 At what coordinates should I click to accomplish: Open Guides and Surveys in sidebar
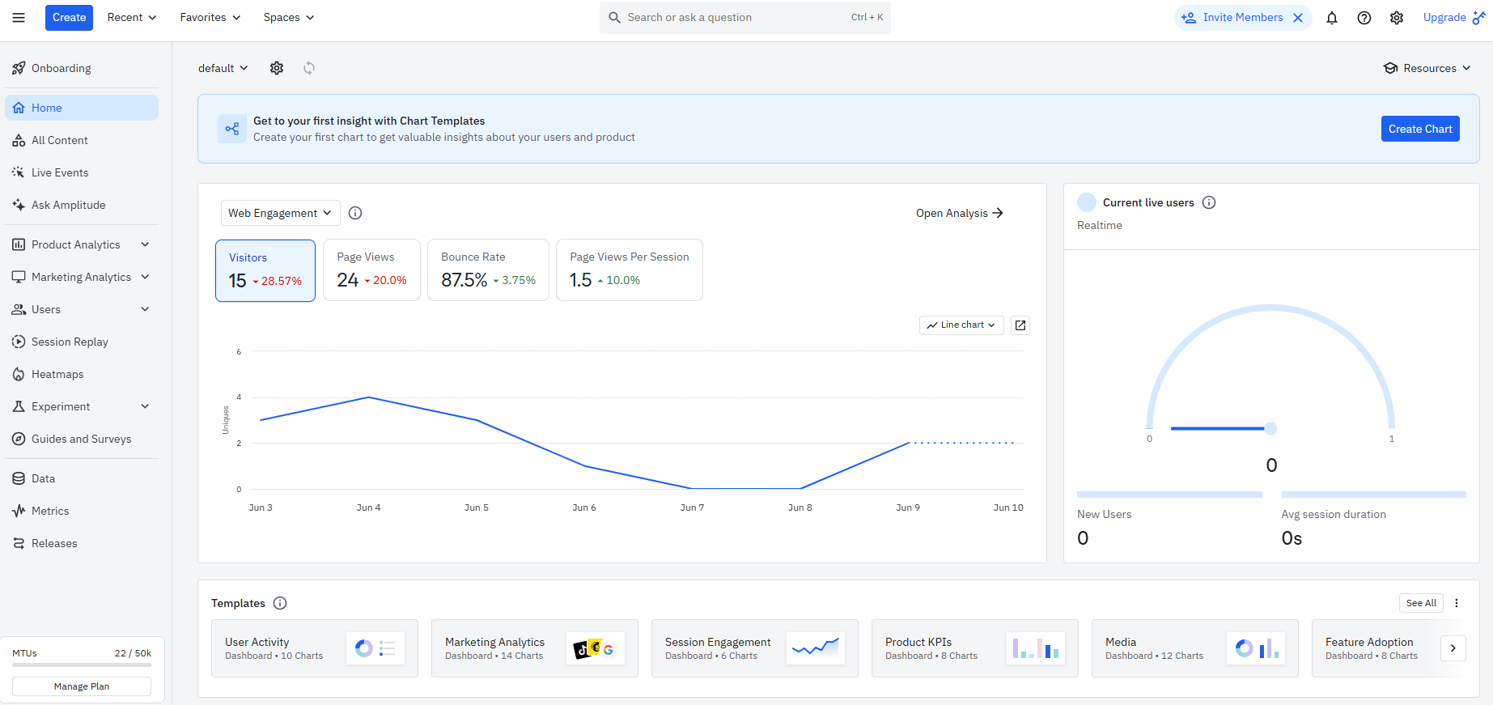pyautogui.click(x=82, y=439)
